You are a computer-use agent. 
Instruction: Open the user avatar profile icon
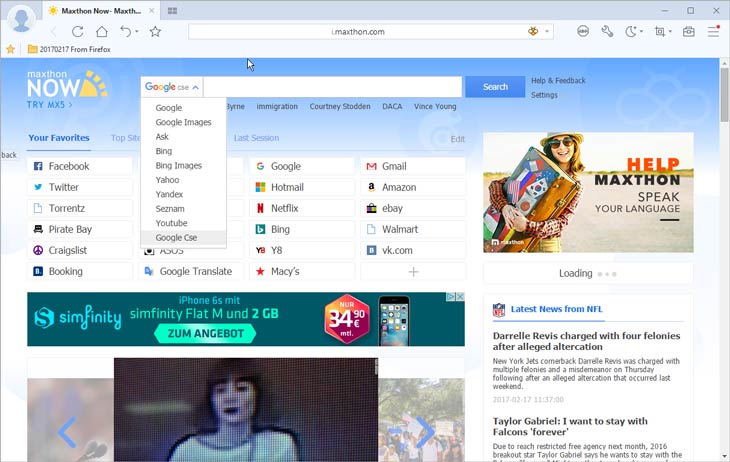coord(21,19)
